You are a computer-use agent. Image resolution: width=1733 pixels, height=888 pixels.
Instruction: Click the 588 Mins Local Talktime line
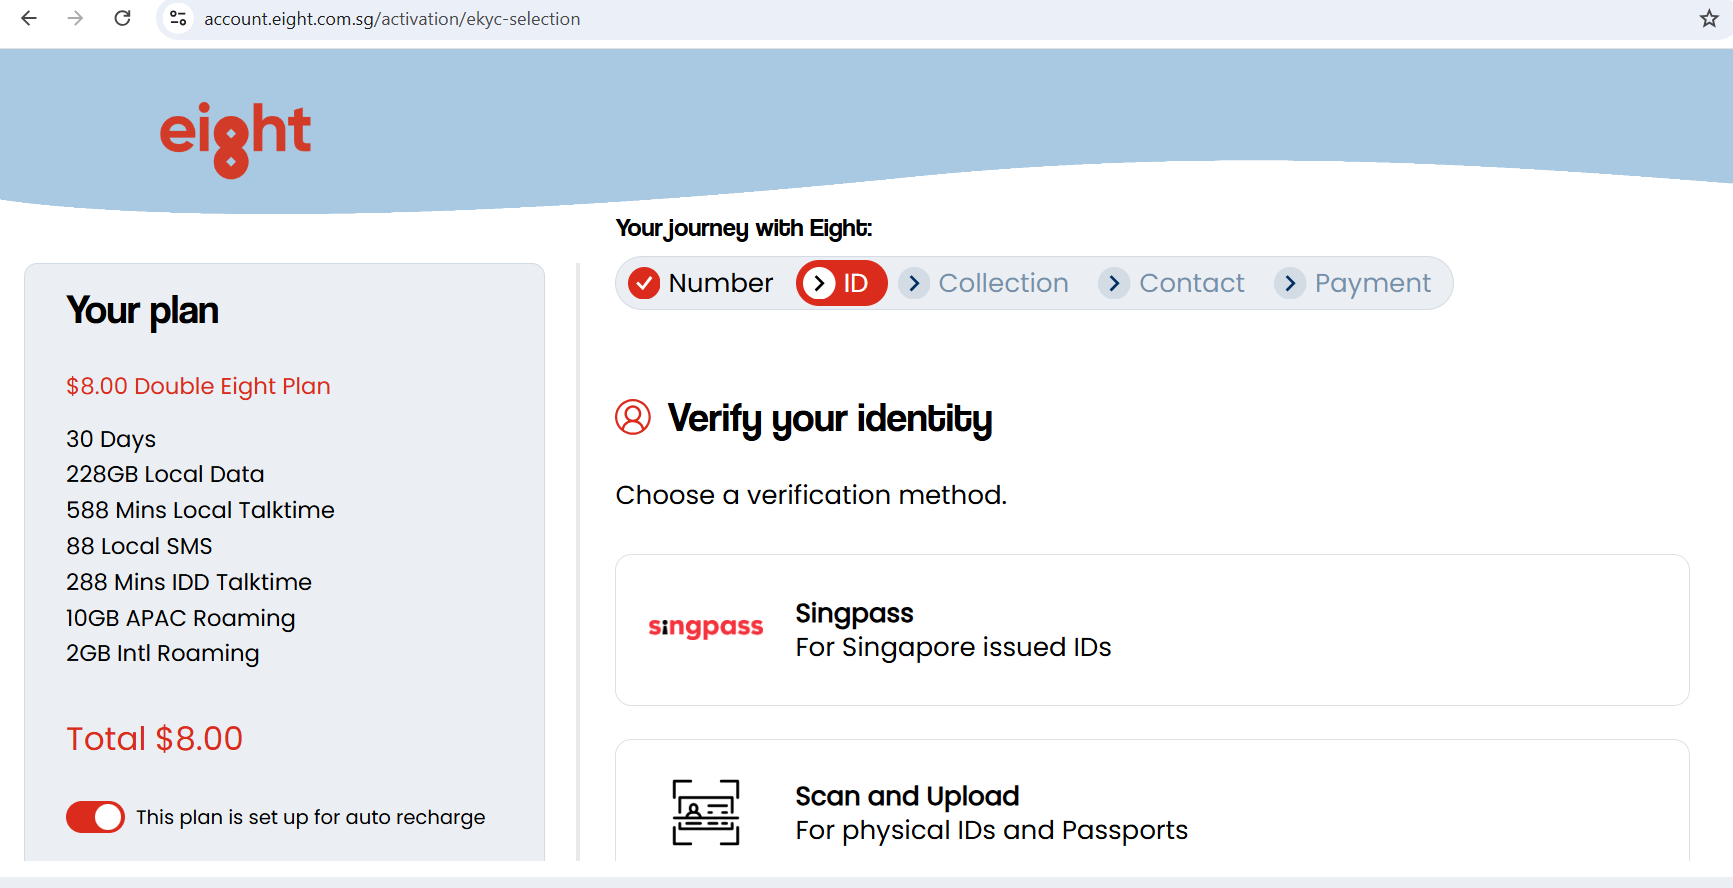(x=200, y=510)
